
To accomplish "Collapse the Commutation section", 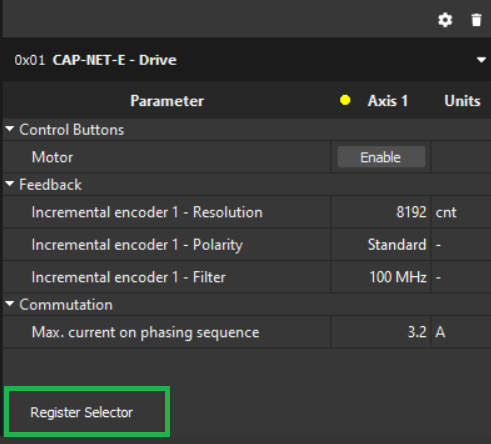I will pyautogui.click(x=10, y=304).
